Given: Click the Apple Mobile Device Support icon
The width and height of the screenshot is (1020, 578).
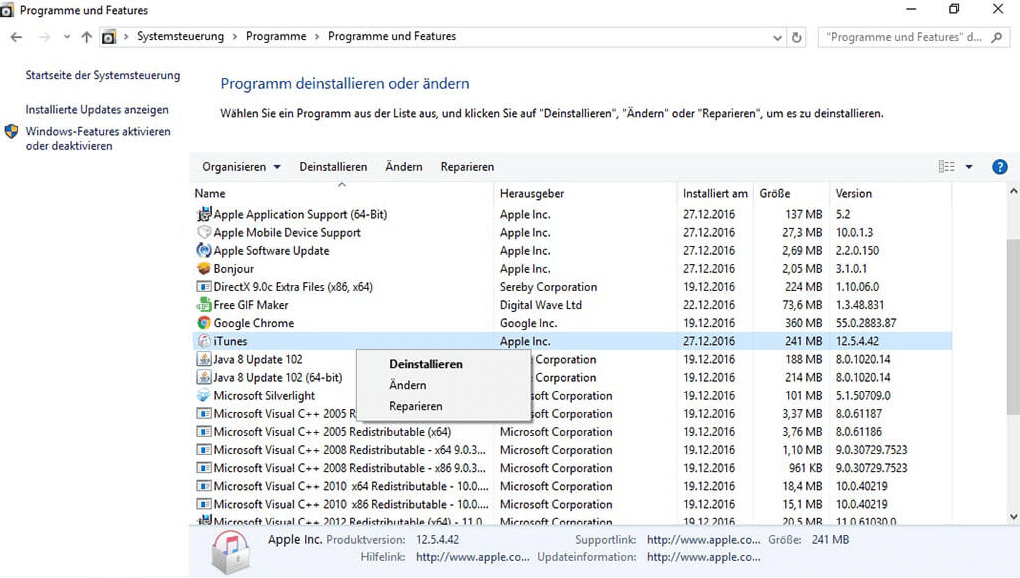Looking at the screenshot, I should click(x=204, y=232).
